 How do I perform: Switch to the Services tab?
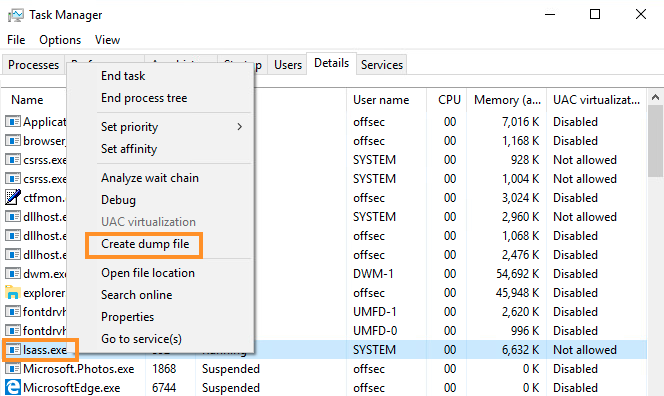382,65
